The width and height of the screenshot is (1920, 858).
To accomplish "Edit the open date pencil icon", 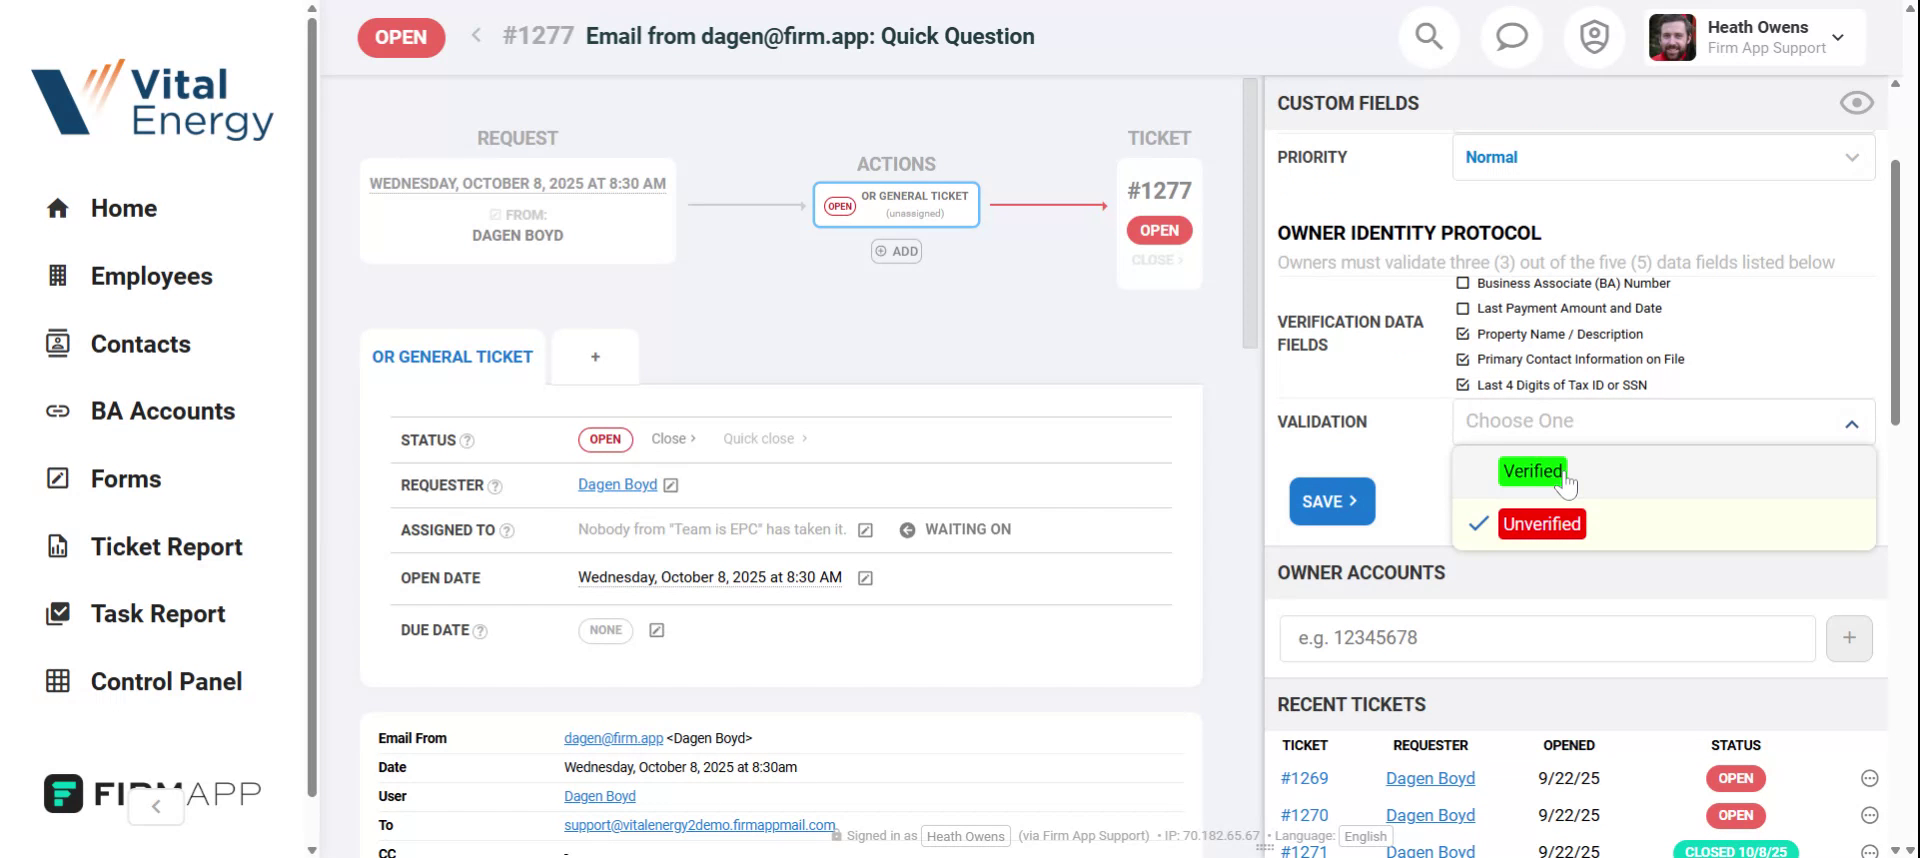I will [865, 578].
